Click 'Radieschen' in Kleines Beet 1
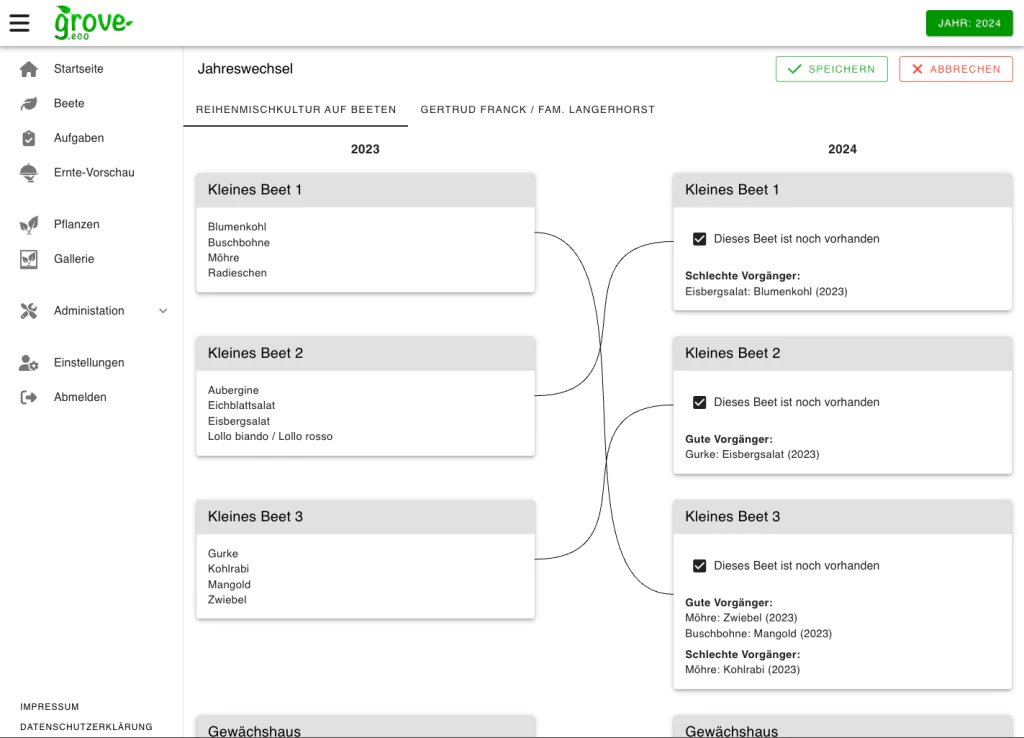Image resolution: width=1024 pixels, height=738 pixels. pyautogui.click(x=237, y=273)
